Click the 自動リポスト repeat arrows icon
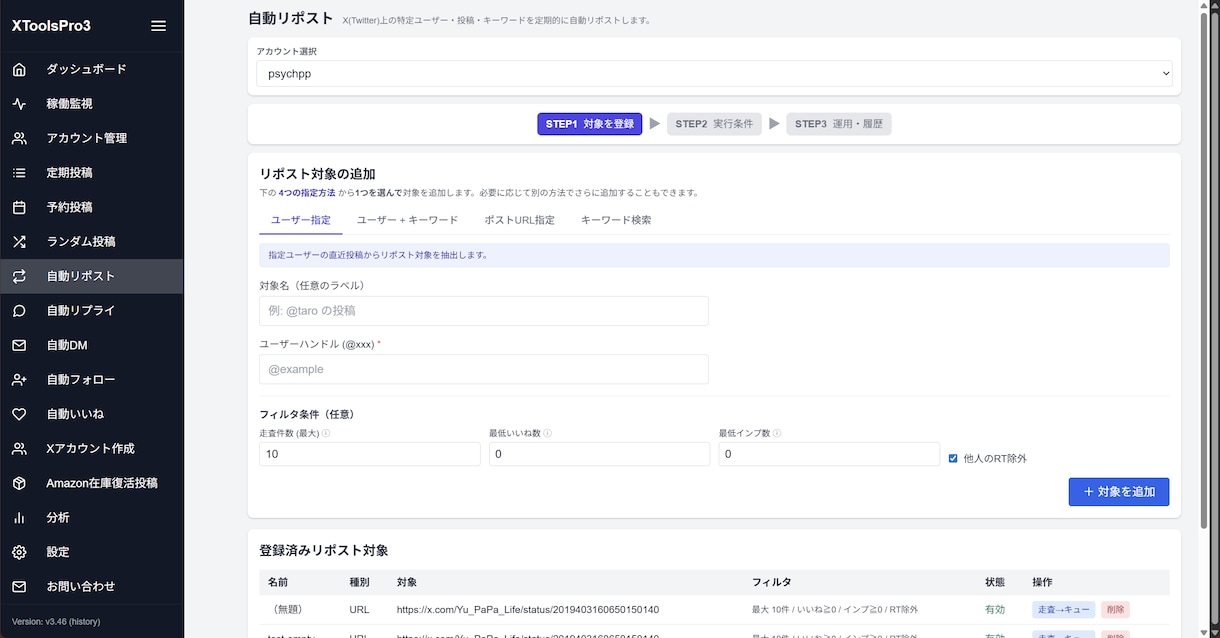The height and width of the screenshot is (638, 1220). [19, 276]
